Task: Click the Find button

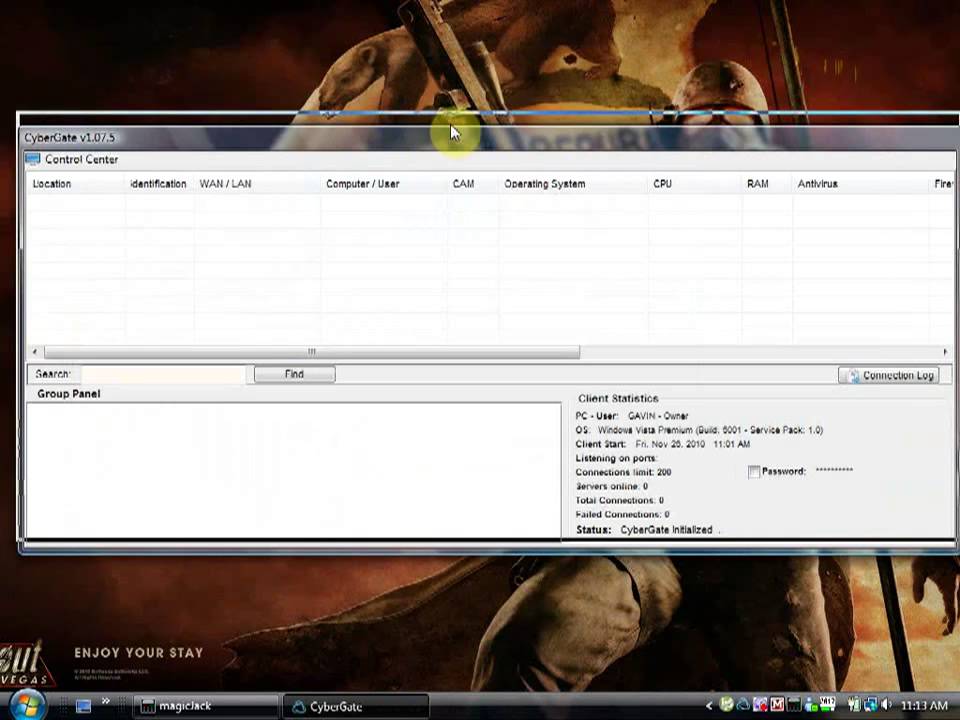Action: click(x=294, y=374)
